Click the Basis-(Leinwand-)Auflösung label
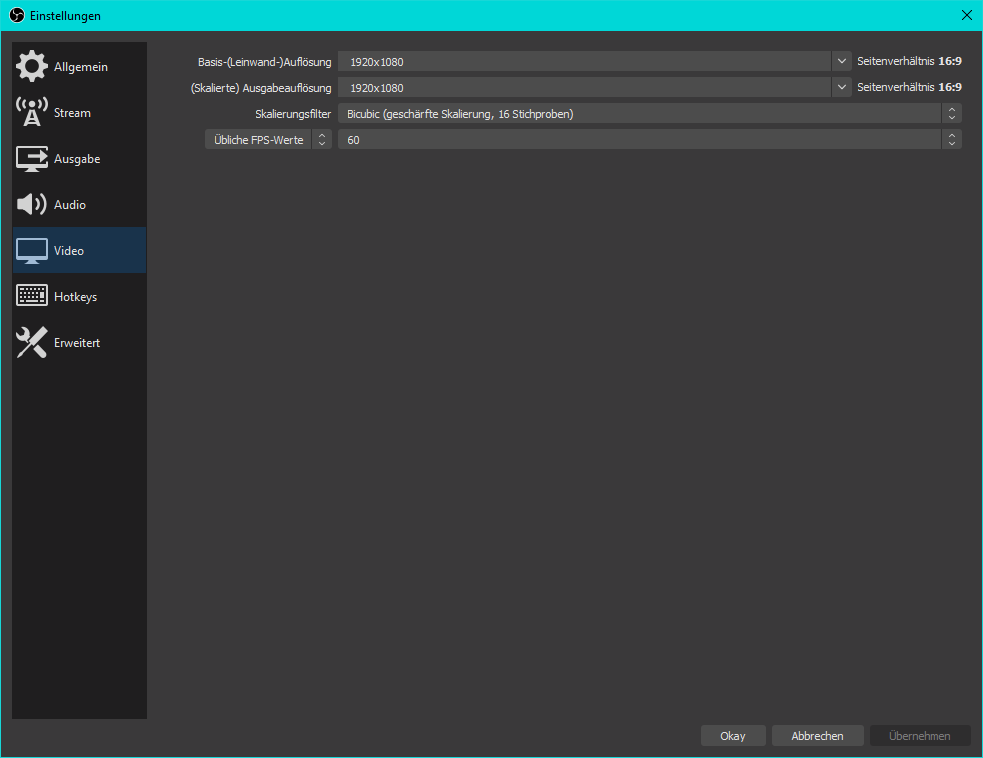983x758 pixels. pyautogui.click(x=265, y=62)
